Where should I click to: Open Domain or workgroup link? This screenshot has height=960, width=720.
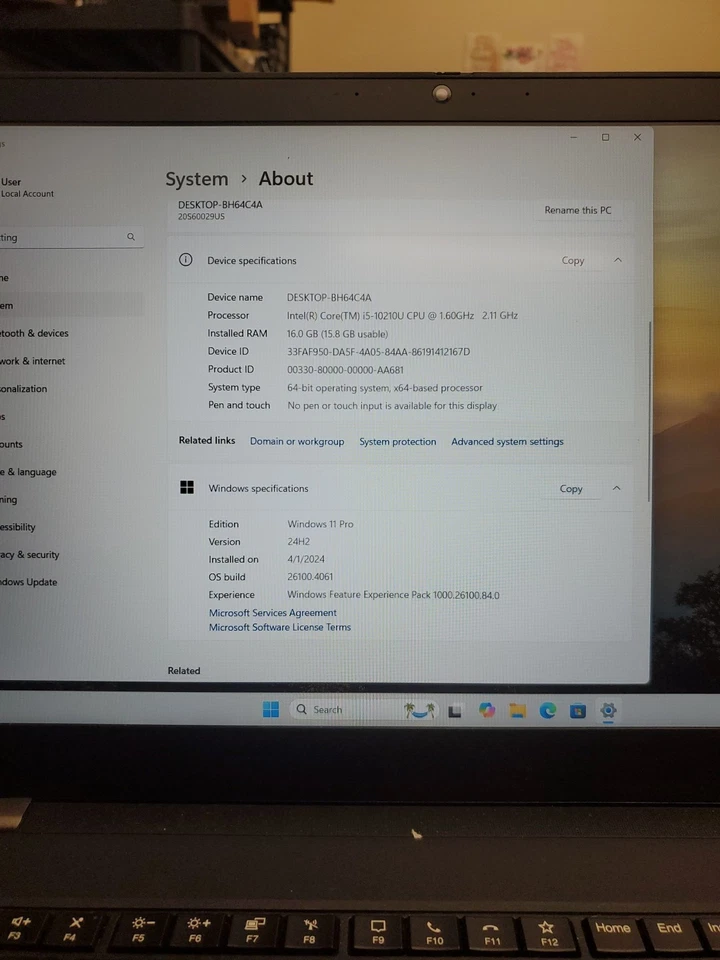[297, 441]
